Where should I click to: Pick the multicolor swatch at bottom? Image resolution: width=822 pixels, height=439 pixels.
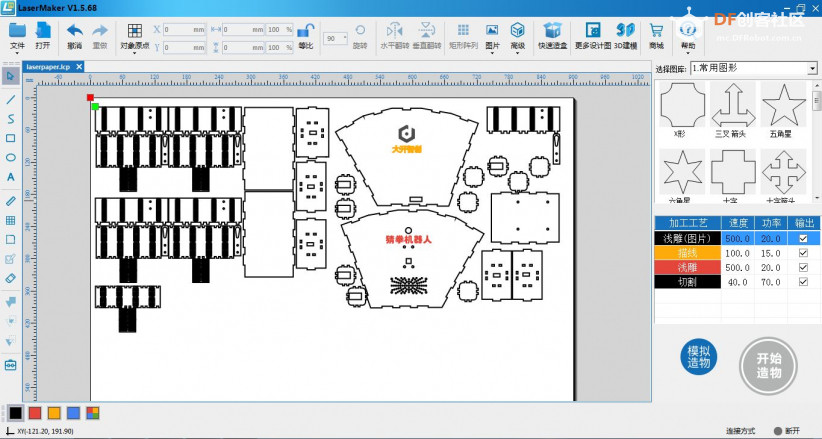click(93, 413)
